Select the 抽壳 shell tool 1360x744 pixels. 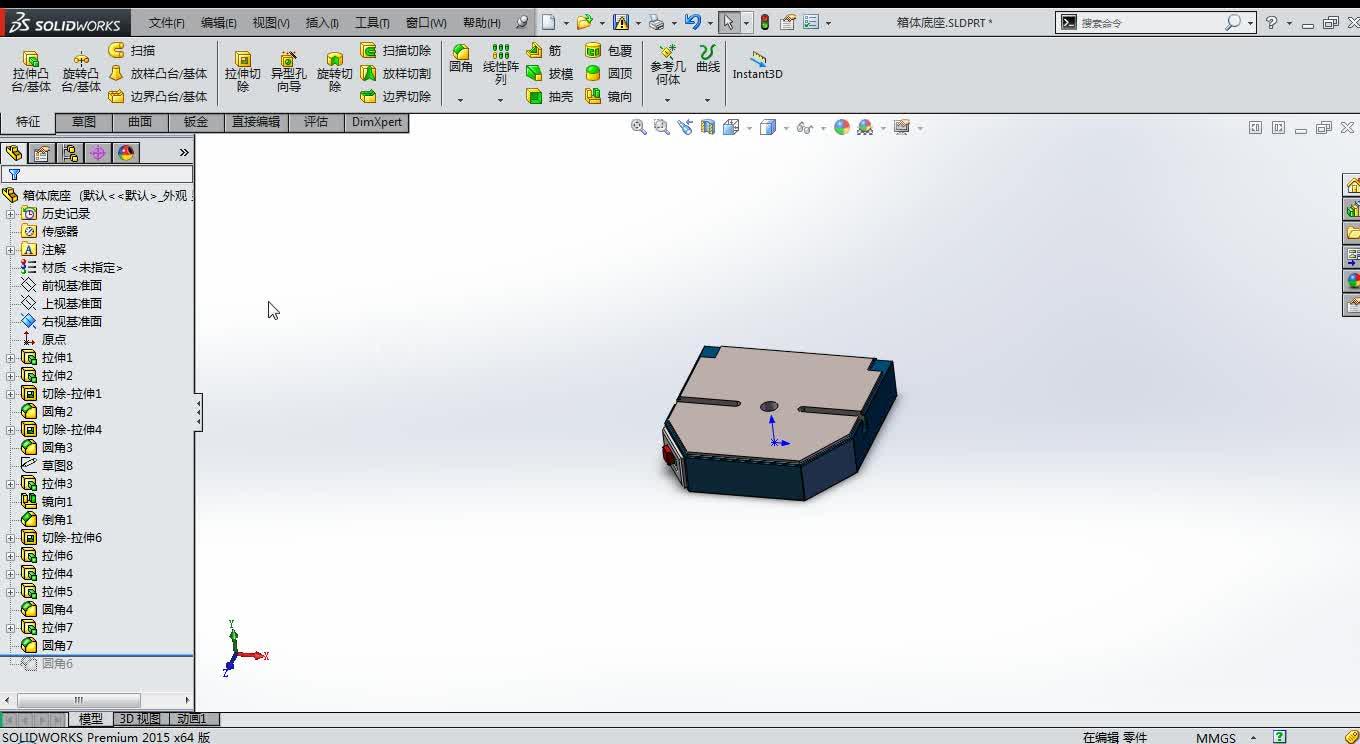pos(550,97)
